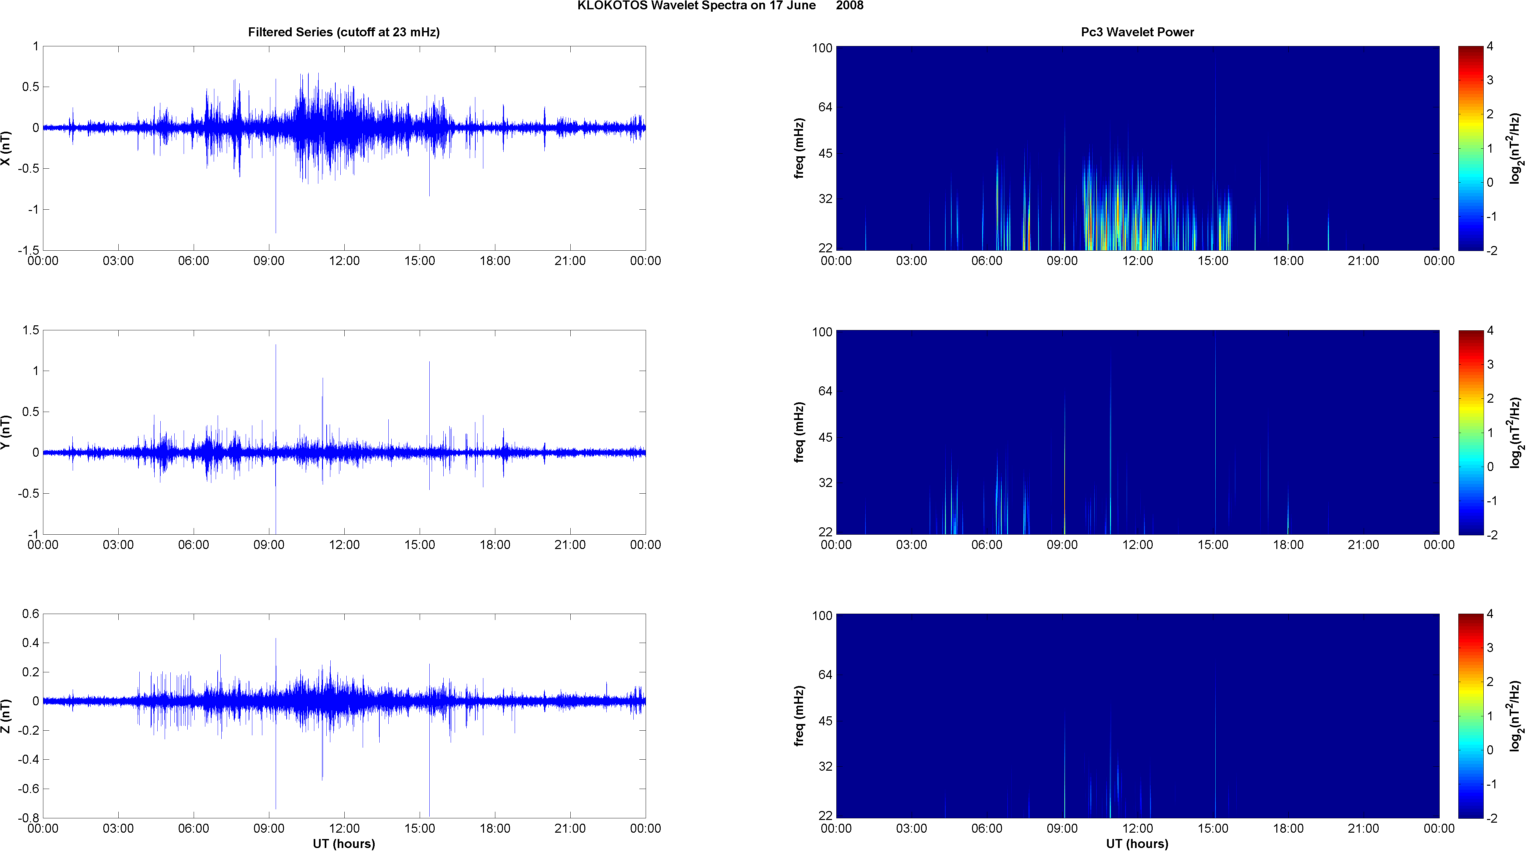
Task: Click the 1.5 tick on Y (nT) axis
Action: pos(30,330)
